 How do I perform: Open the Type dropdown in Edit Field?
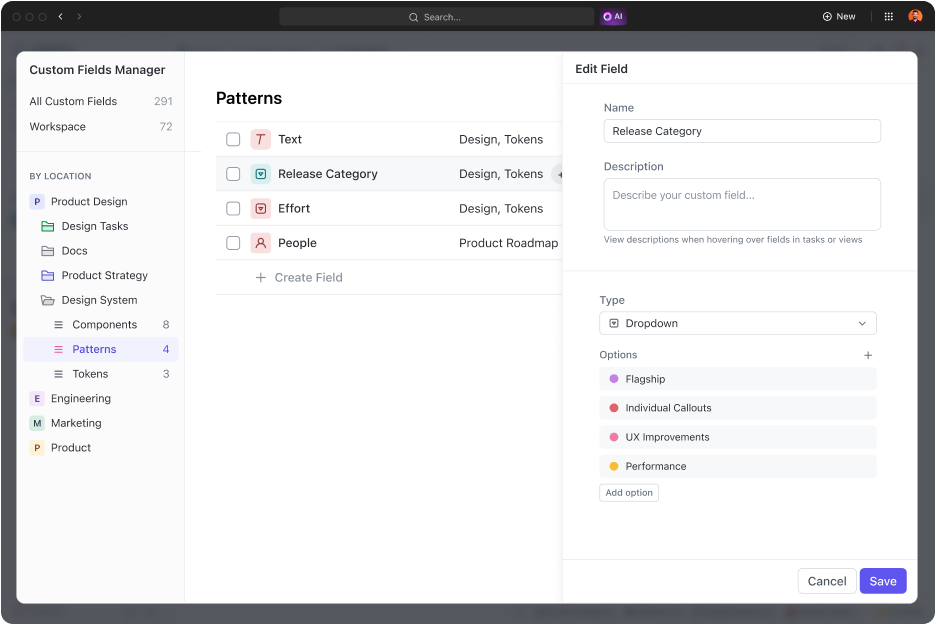tap(737, 323)
